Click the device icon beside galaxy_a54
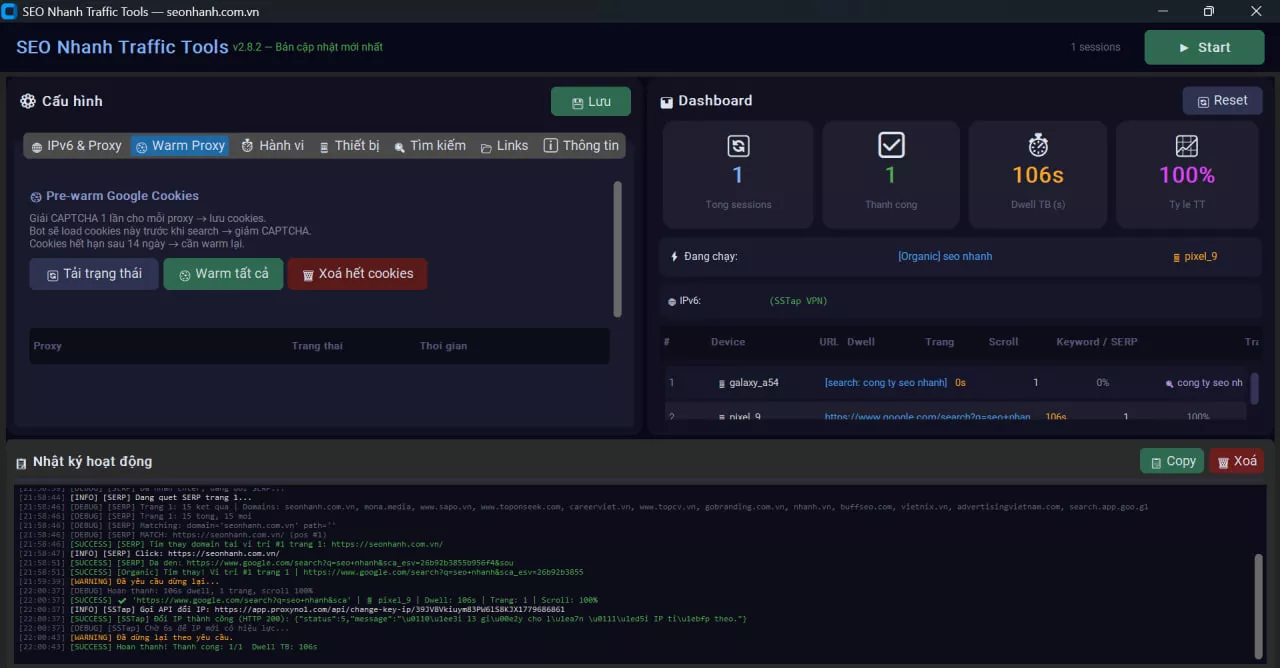 [722, 383]
